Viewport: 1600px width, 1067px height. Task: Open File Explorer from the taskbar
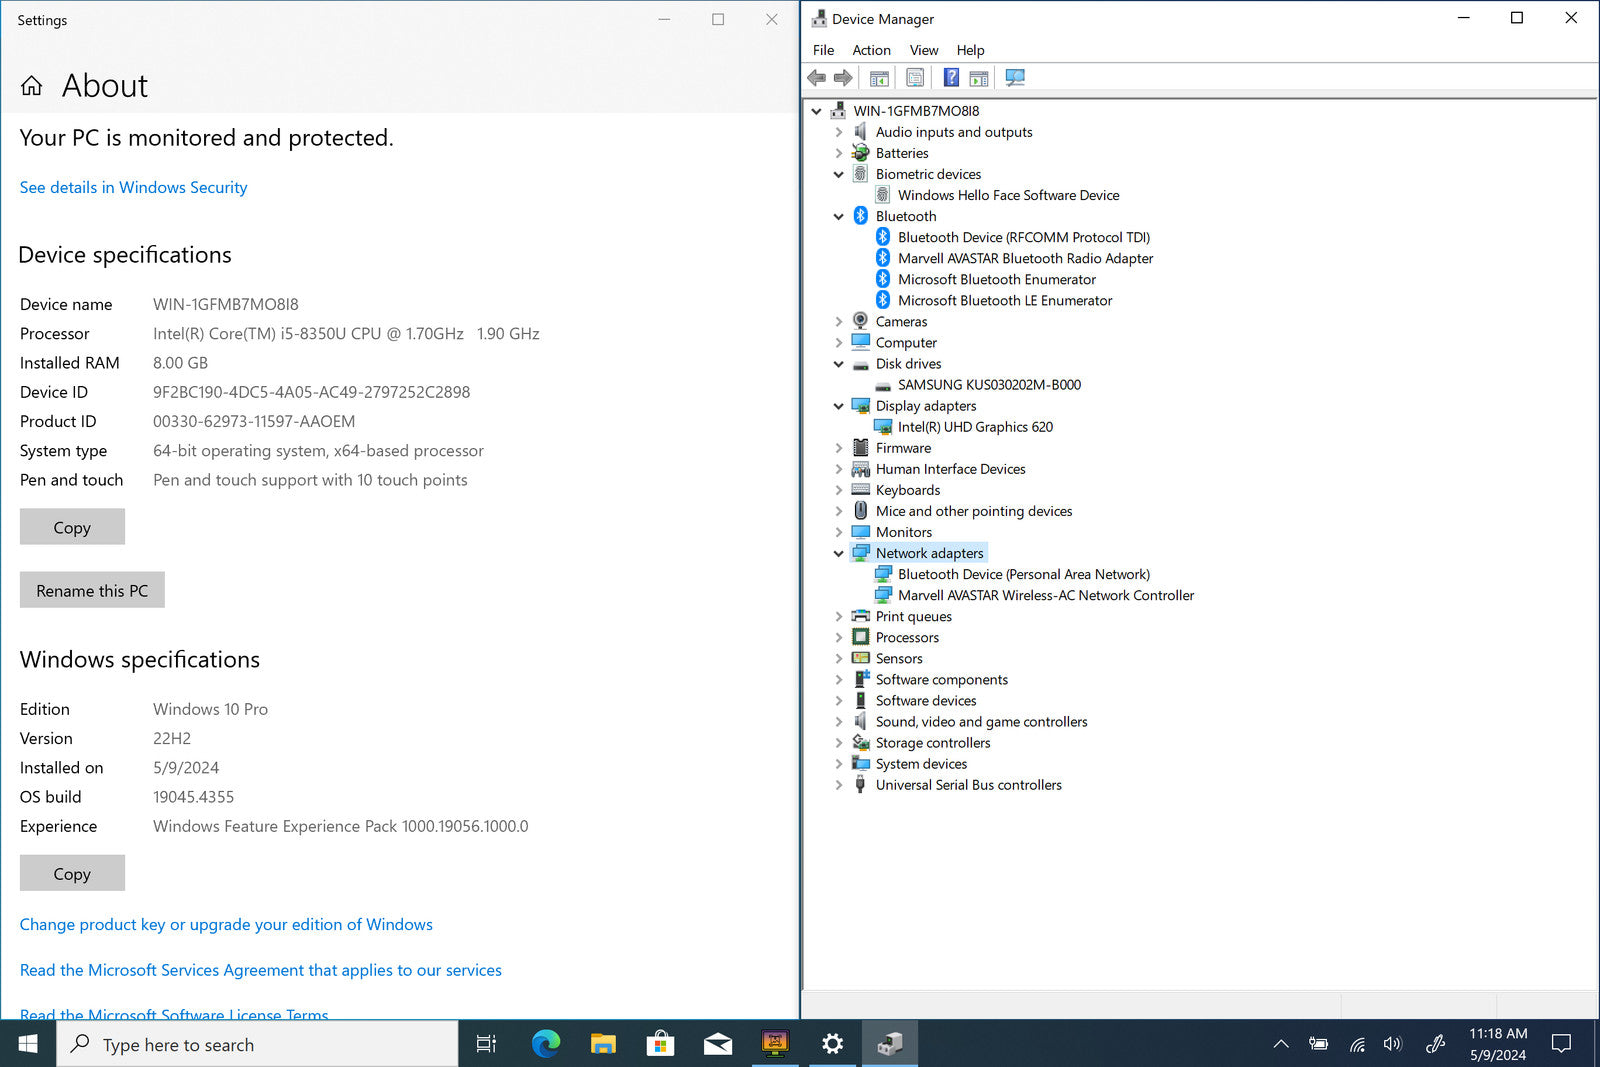click(603, 1044)
